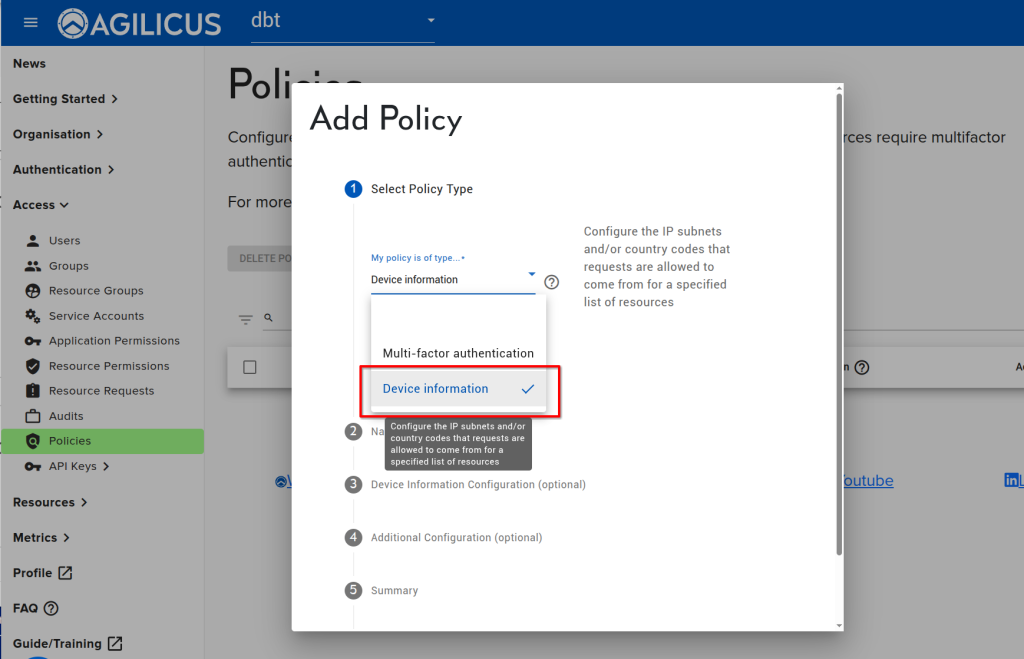Open the hamburger navigation menu
1024x659 pixels.
[x=30, y=22]
